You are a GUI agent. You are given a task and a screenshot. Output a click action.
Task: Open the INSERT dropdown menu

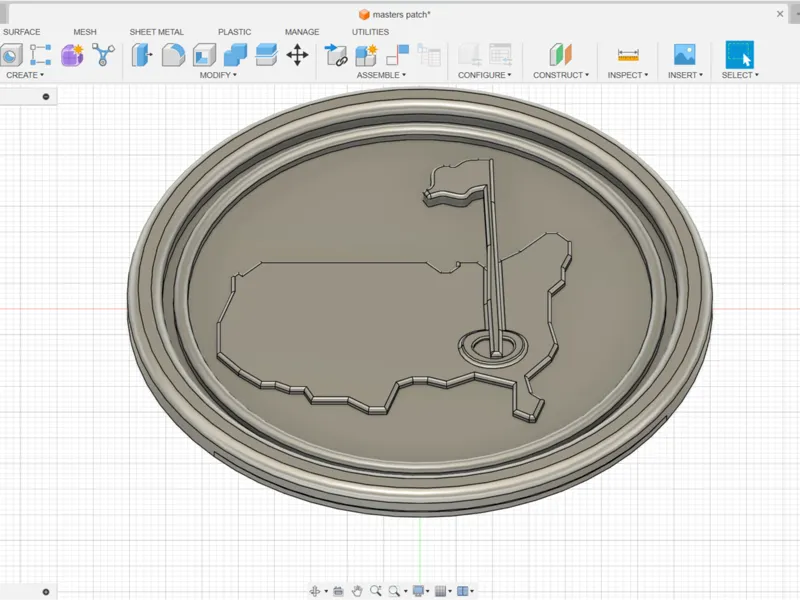point(685,75)
